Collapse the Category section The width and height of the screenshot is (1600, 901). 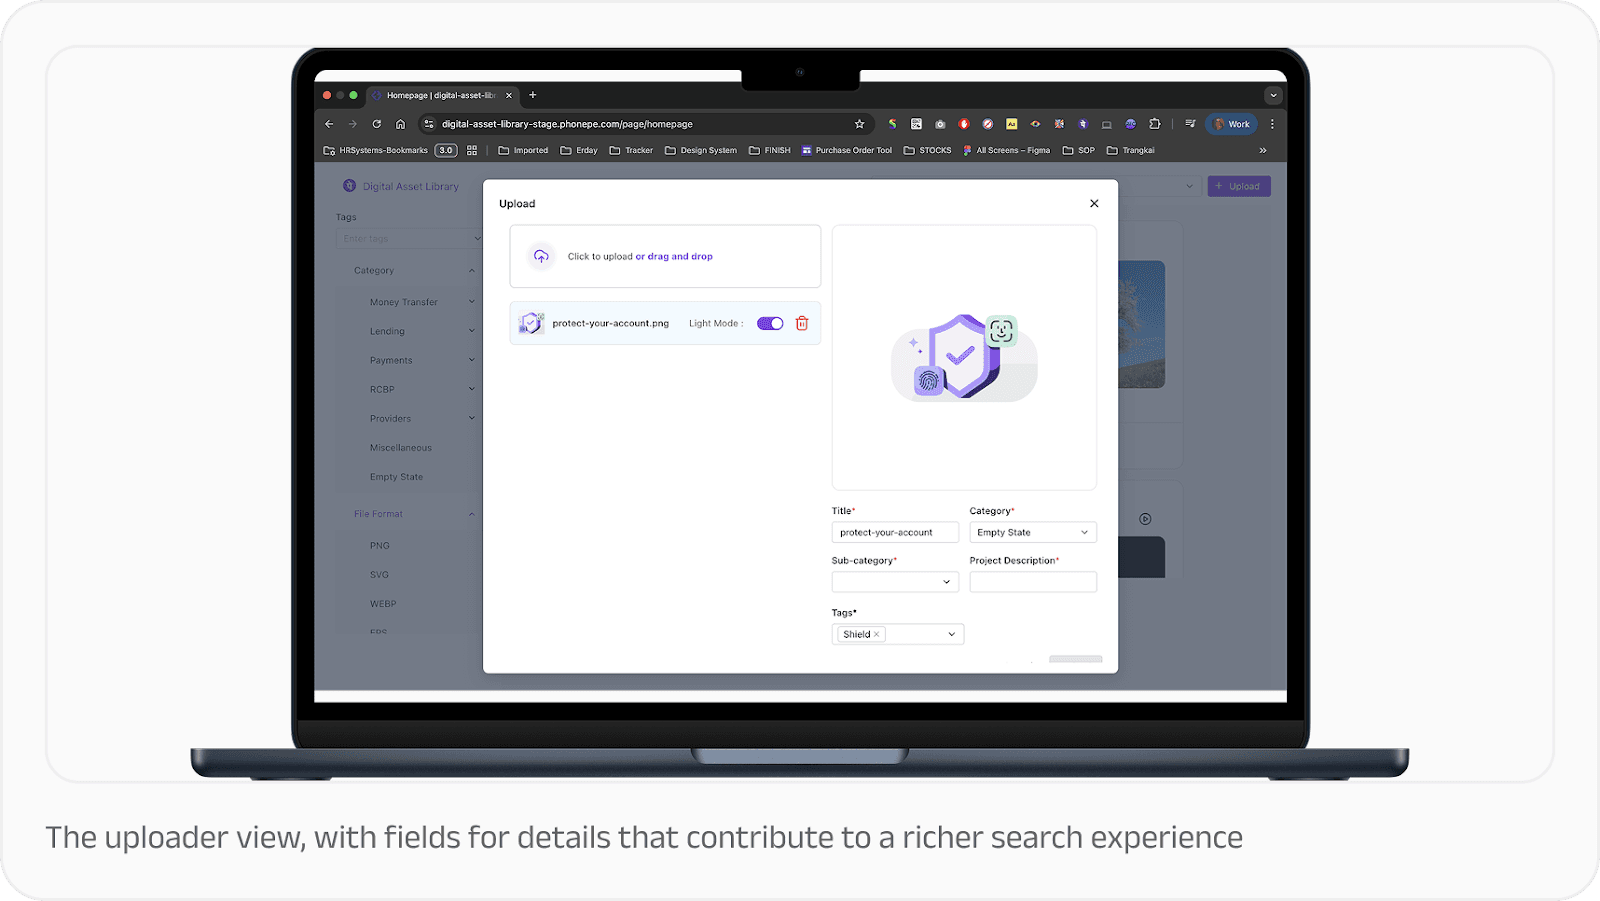coord(472,270)
